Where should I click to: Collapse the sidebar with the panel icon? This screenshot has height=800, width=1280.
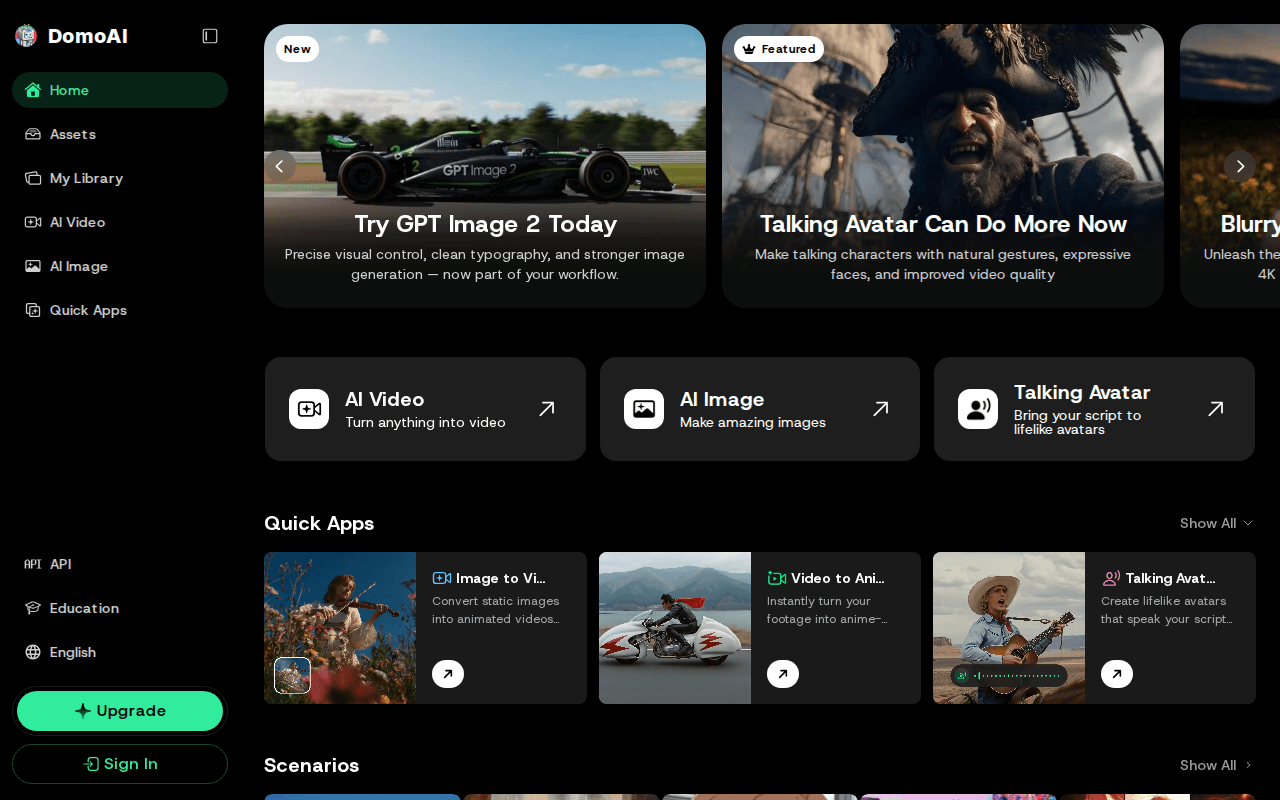click(210, 36)
